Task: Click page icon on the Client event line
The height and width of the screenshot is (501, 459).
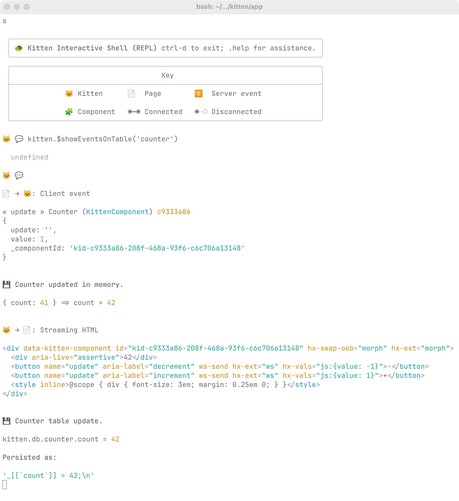Action: [x=6, y=194]
